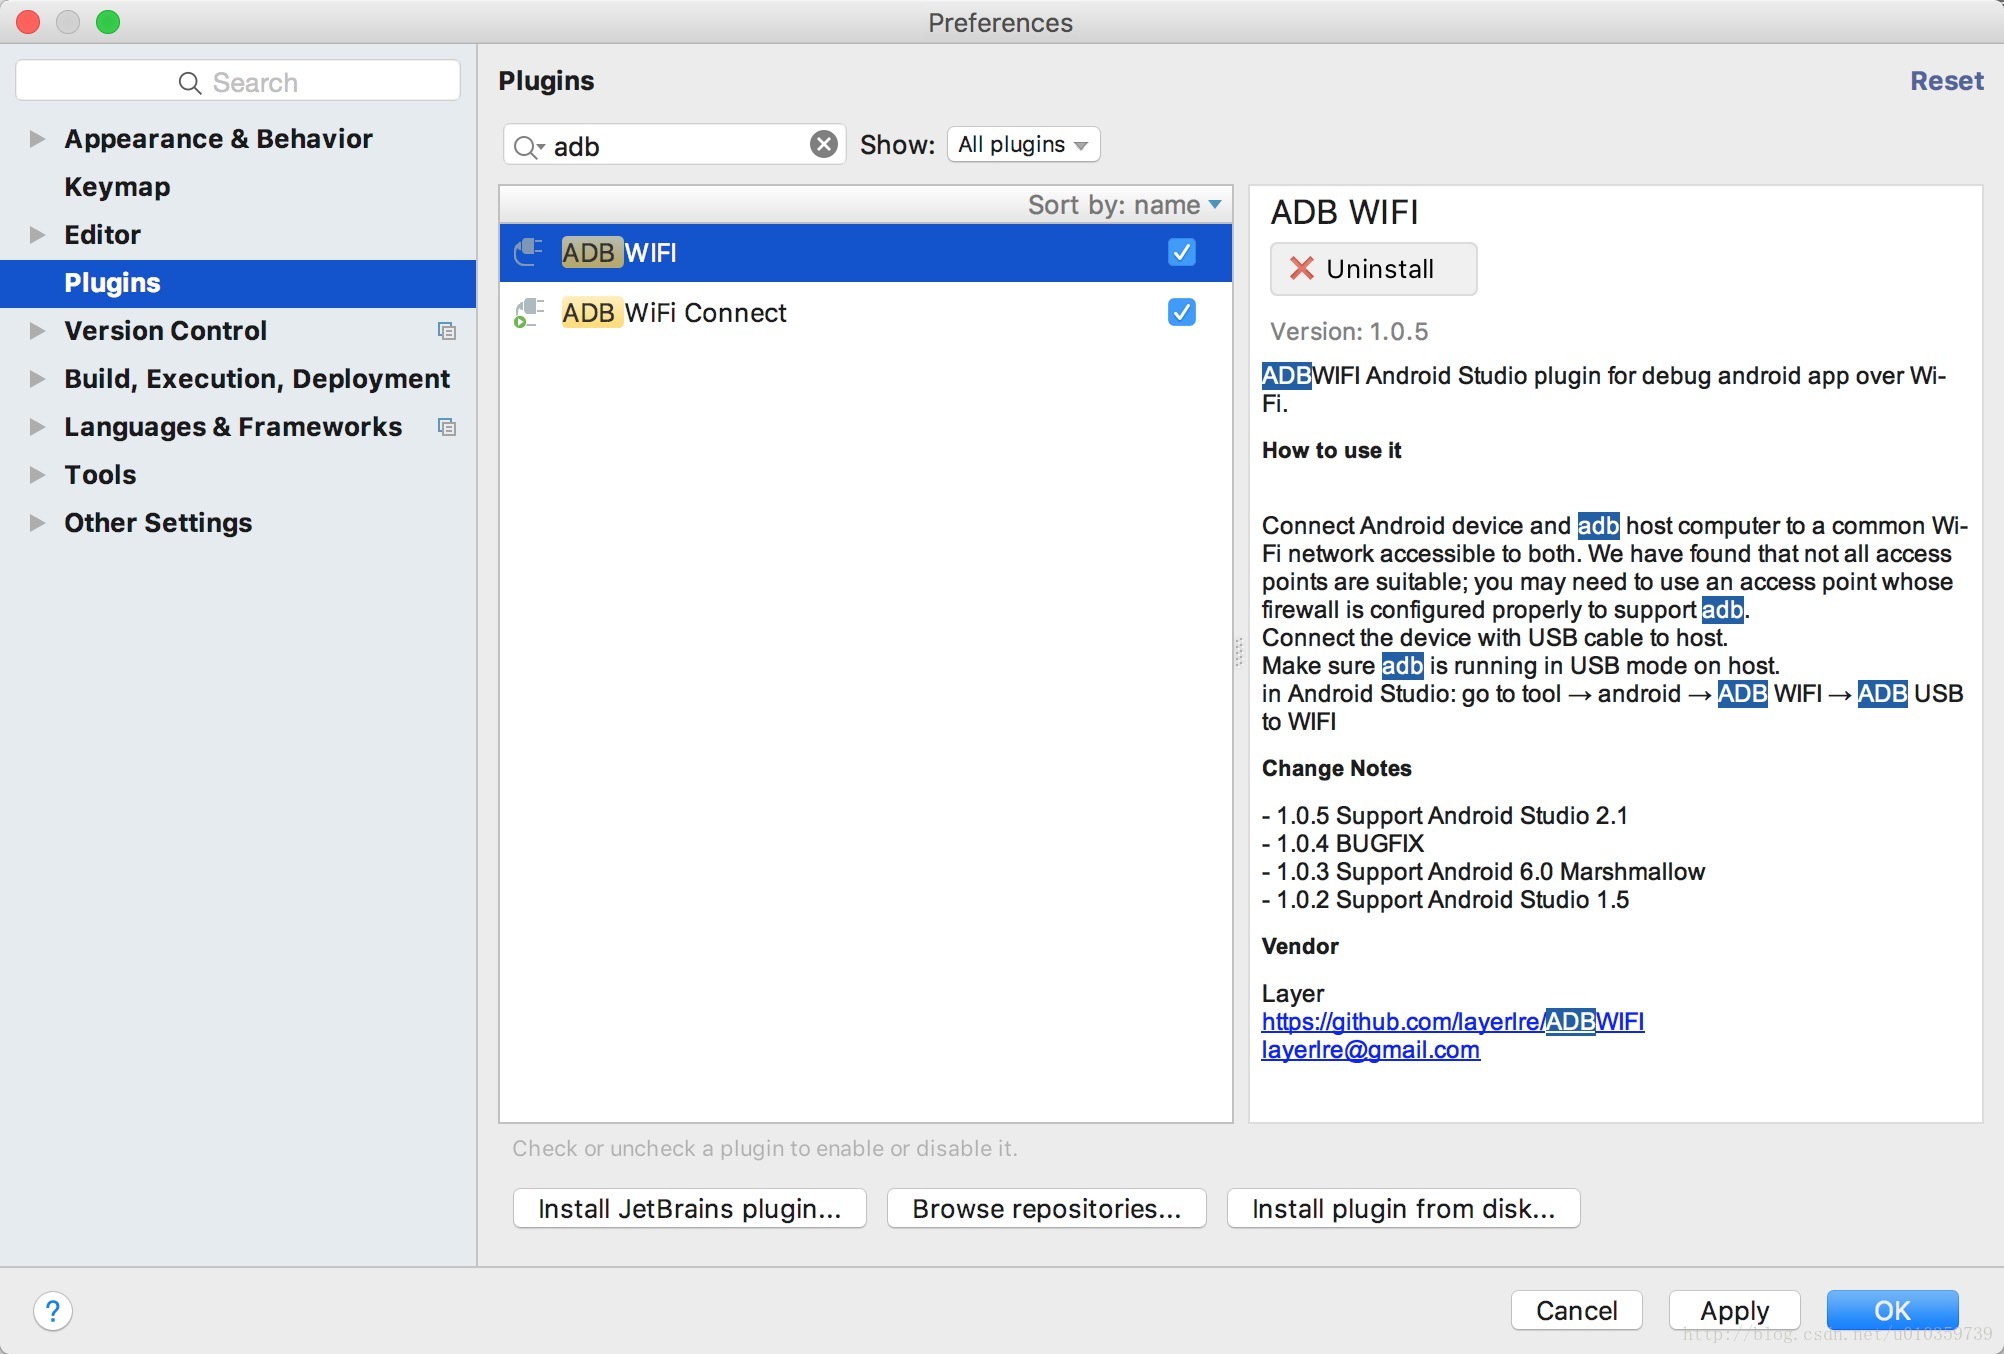This screenshot has height=1354, width=2004.
Task: Expand Build, Execution, Deployment section
Action: 37,379
